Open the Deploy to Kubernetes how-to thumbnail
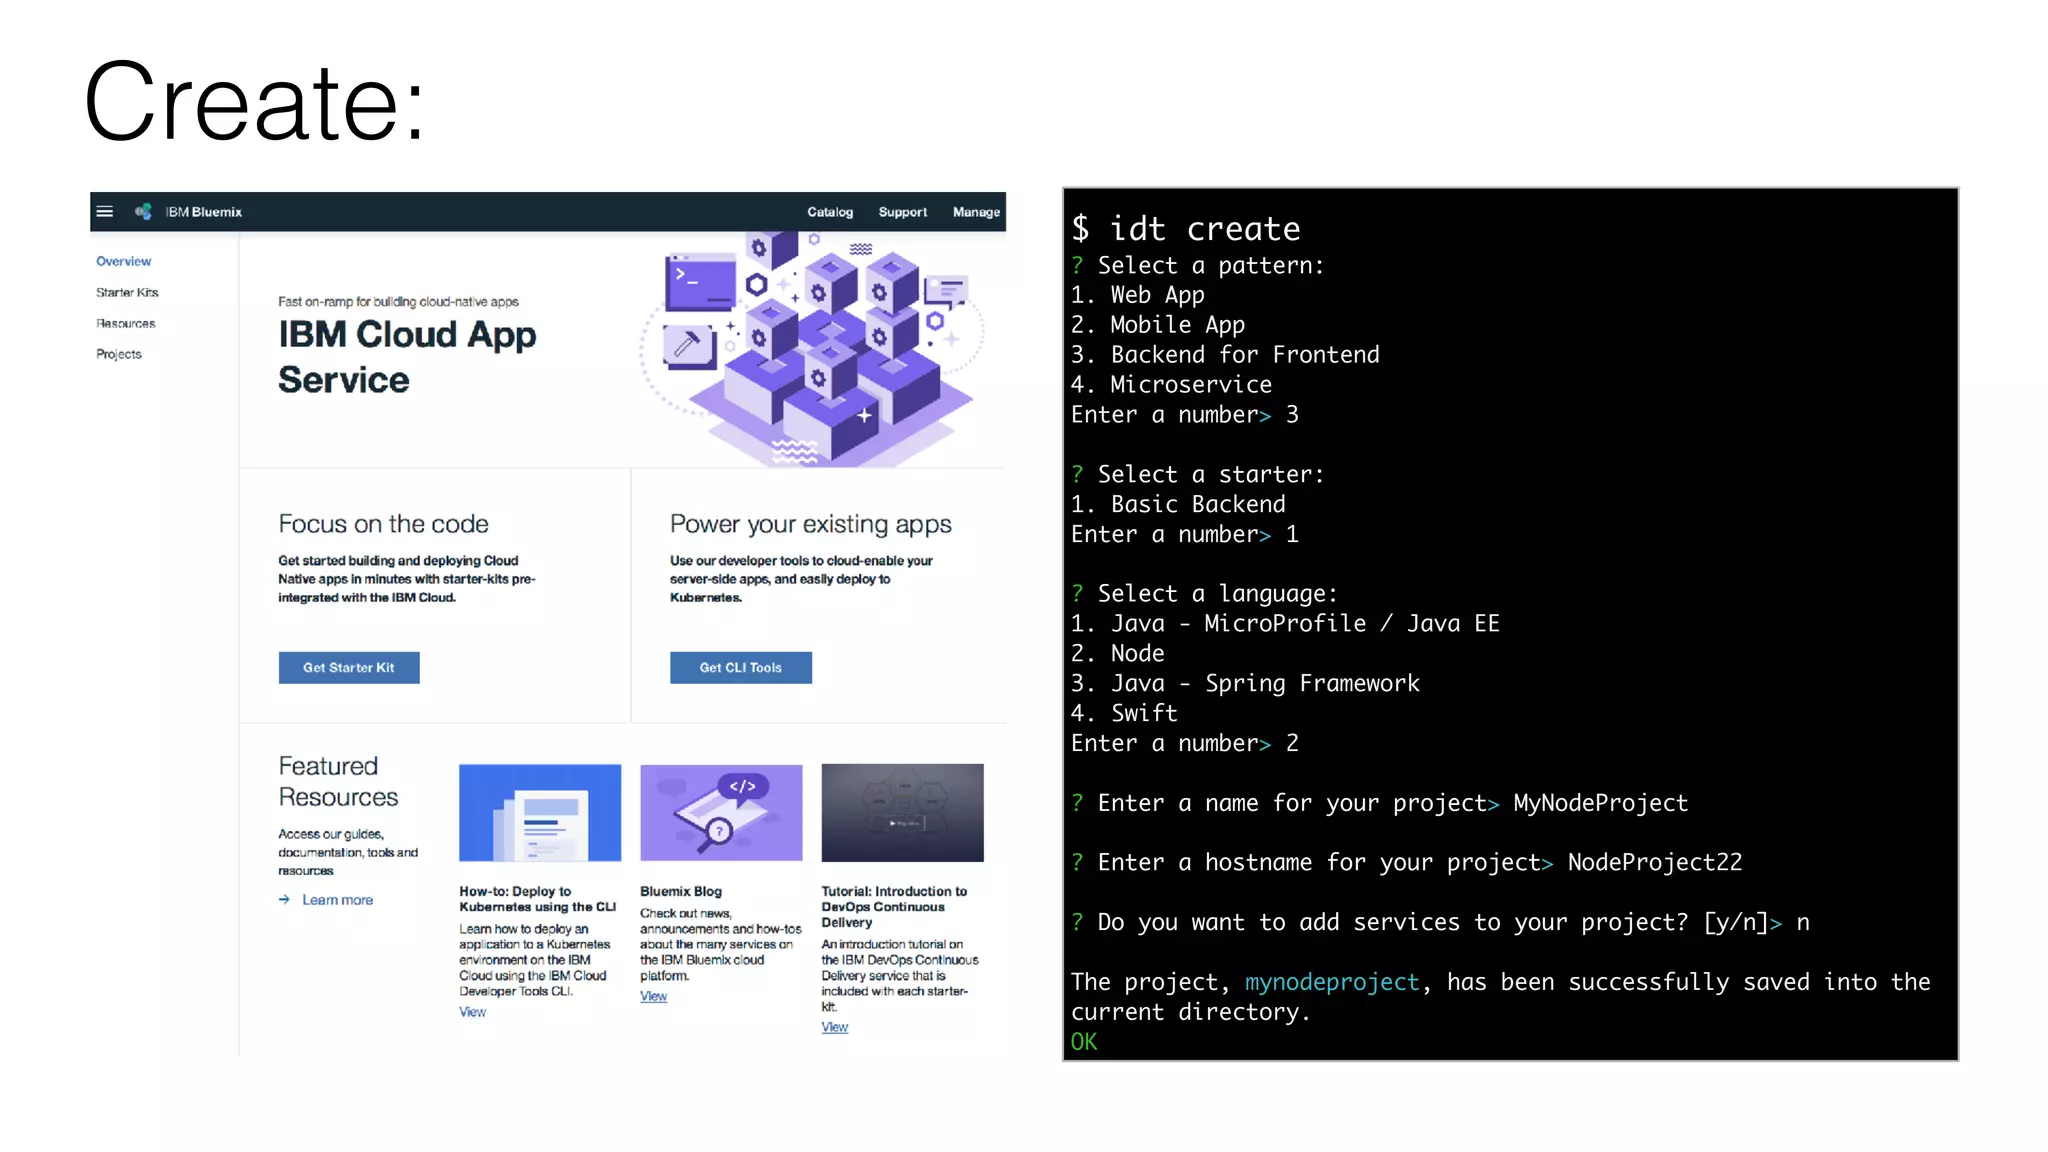Viewport: 2048px width, 1152px height. point(540,812)
